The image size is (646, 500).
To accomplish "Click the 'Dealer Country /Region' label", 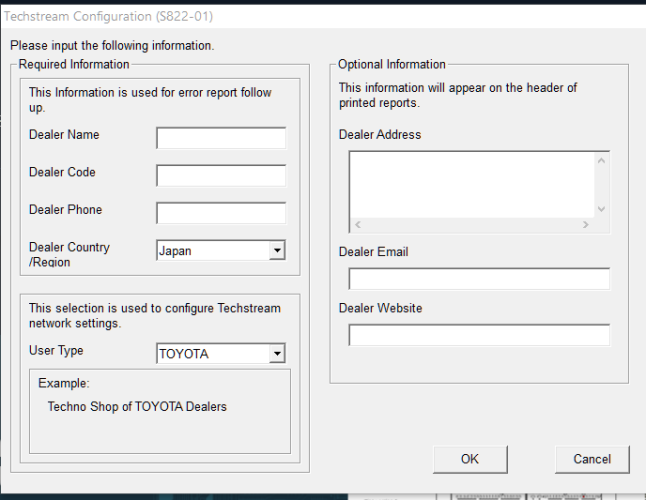I will pos(69,255).
